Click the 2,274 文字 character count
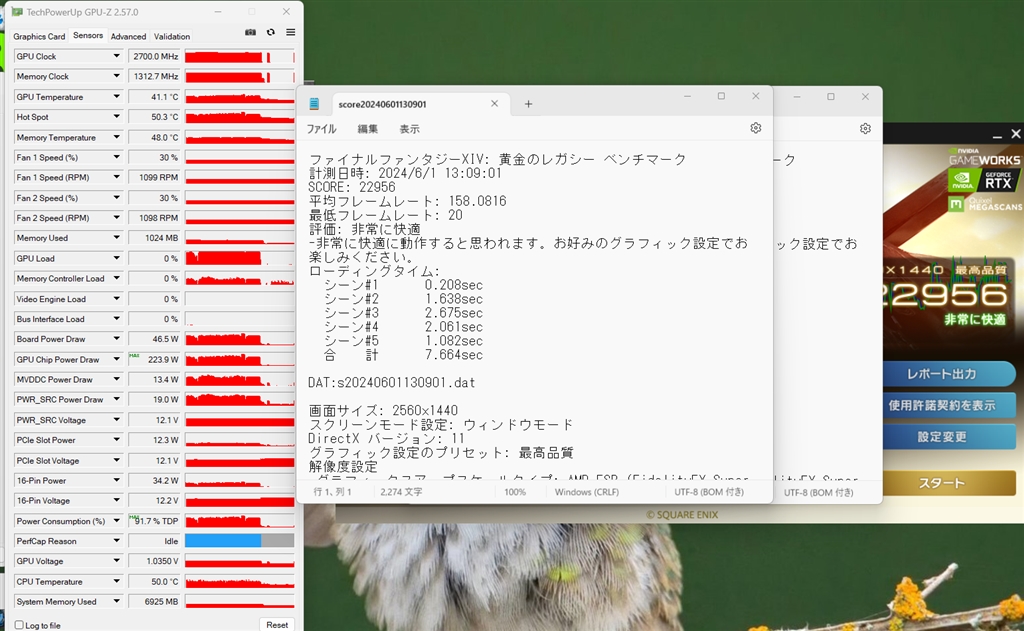The width and height of the screenshot is (1024, 631). [x=401, y=492]
